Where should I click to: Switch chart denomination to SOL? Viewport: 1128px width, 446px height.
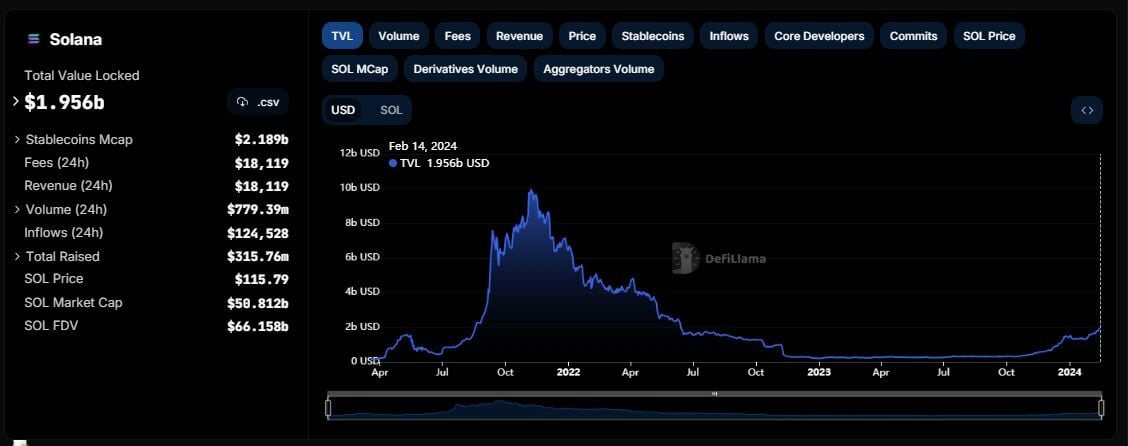pos(391,110)
